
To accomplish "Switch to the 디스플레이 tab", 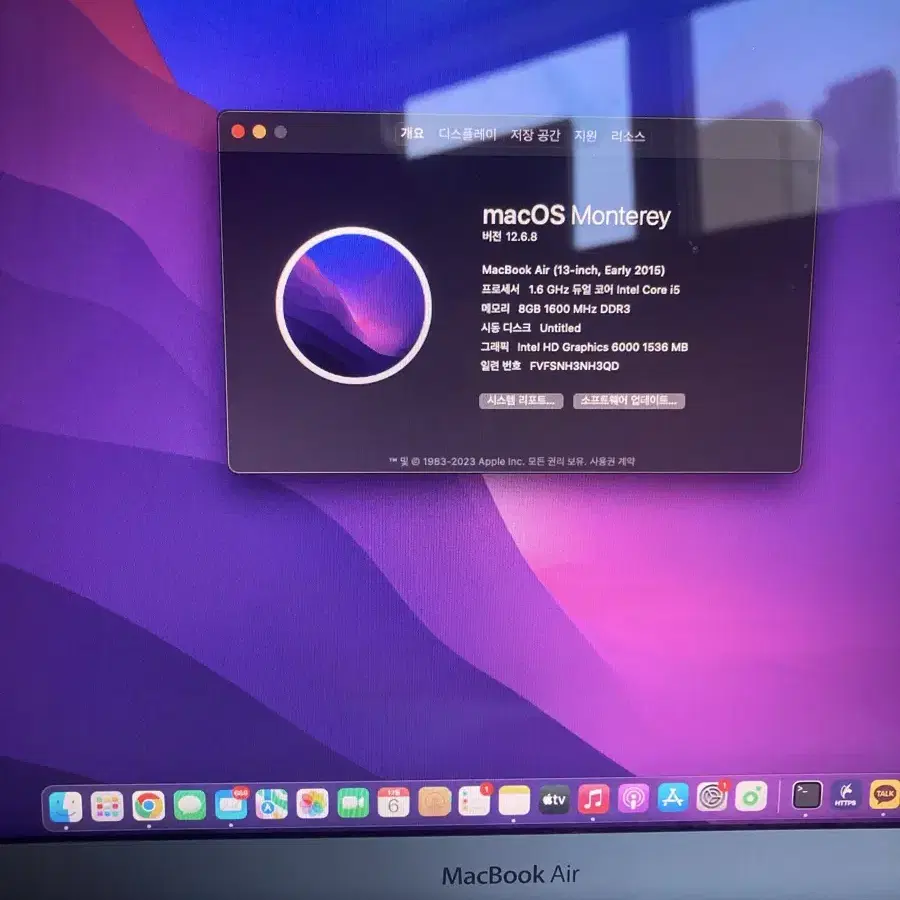I will [x=468, y=134].
